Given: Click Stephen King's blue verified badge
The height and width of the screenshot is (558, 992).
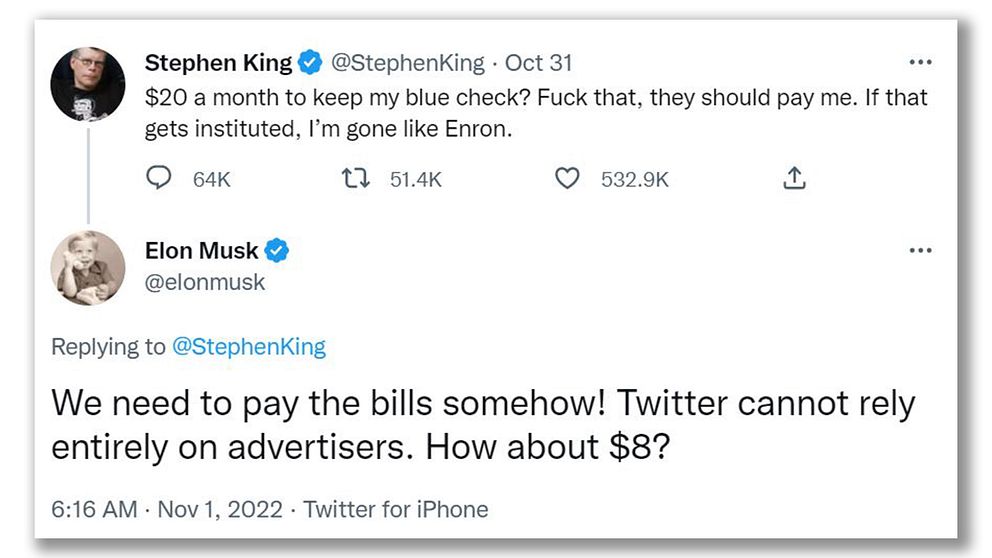Looking at the screenshot, I should [x=310, y=63].
